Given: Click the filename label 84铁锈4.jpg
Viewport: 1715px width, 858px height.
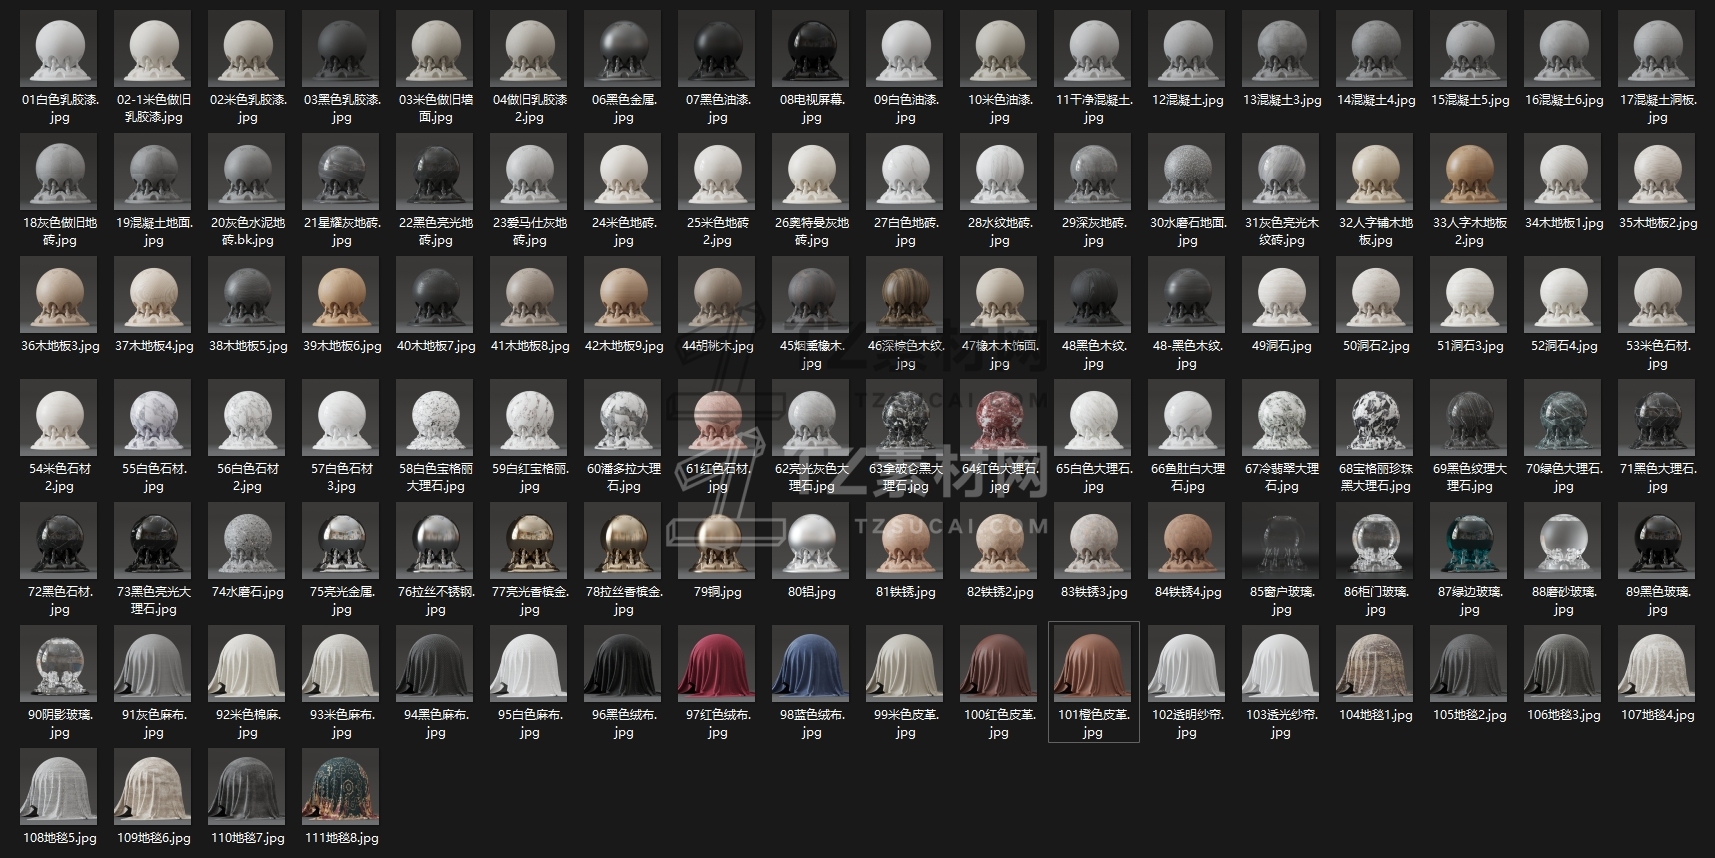Looking at the screenshot, I should [1187, 592].
